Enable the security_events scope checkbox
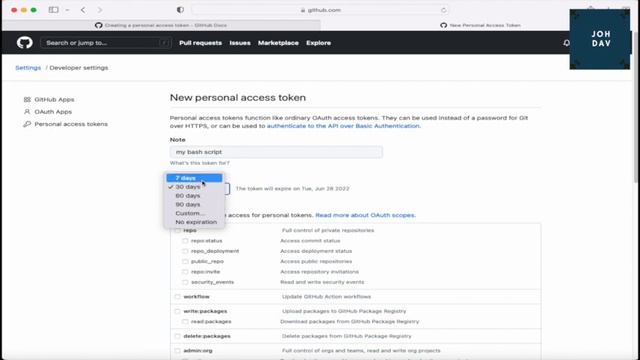 (185, 282)
